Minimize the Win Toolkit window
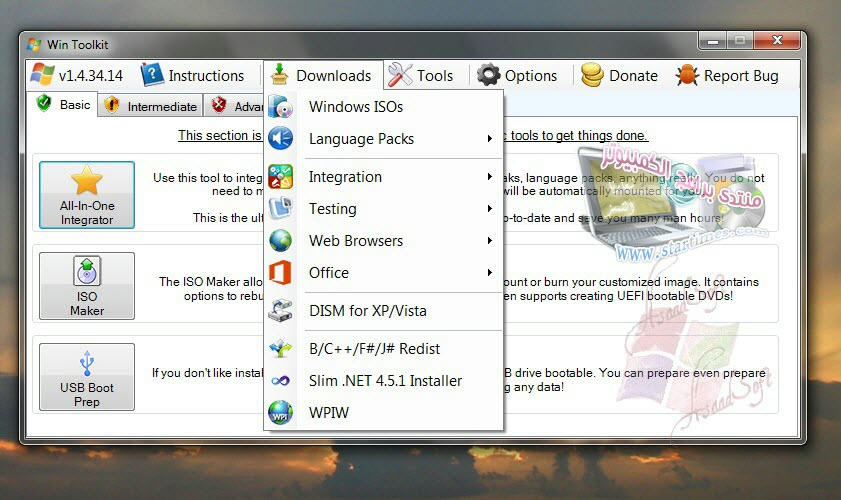 click(x=713, y=41)
